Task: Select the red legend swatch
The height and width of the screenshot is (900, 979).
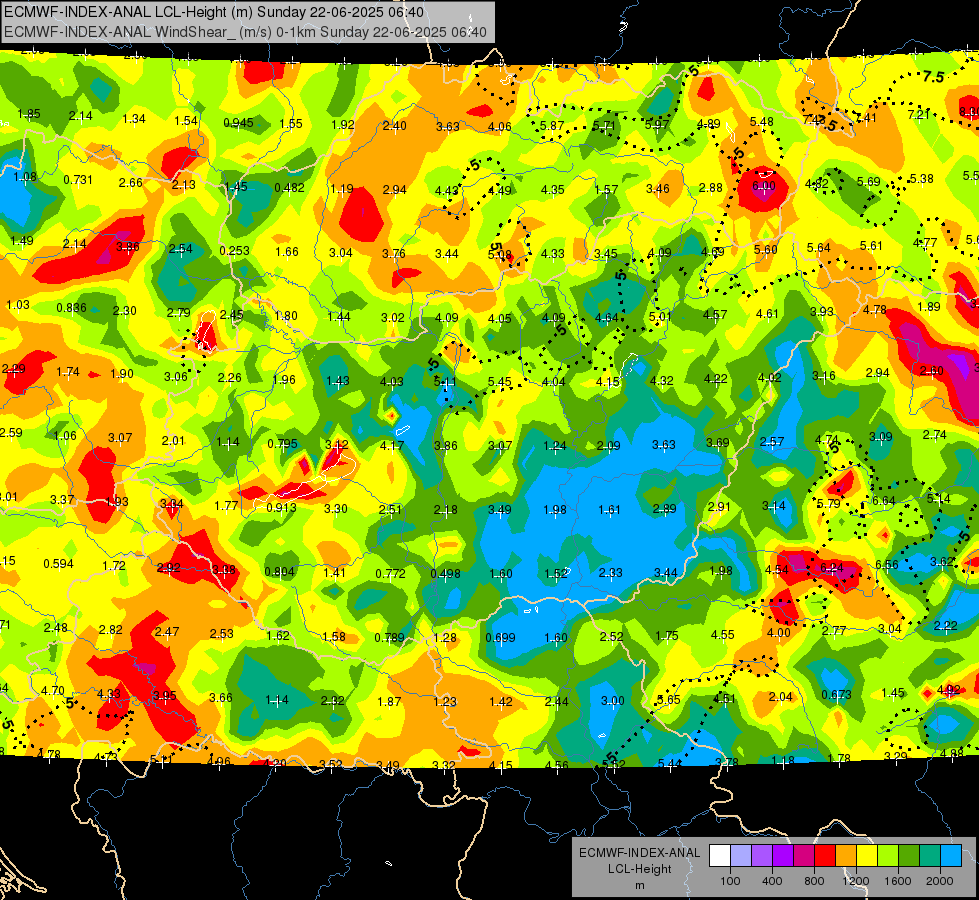Action: 825,855
